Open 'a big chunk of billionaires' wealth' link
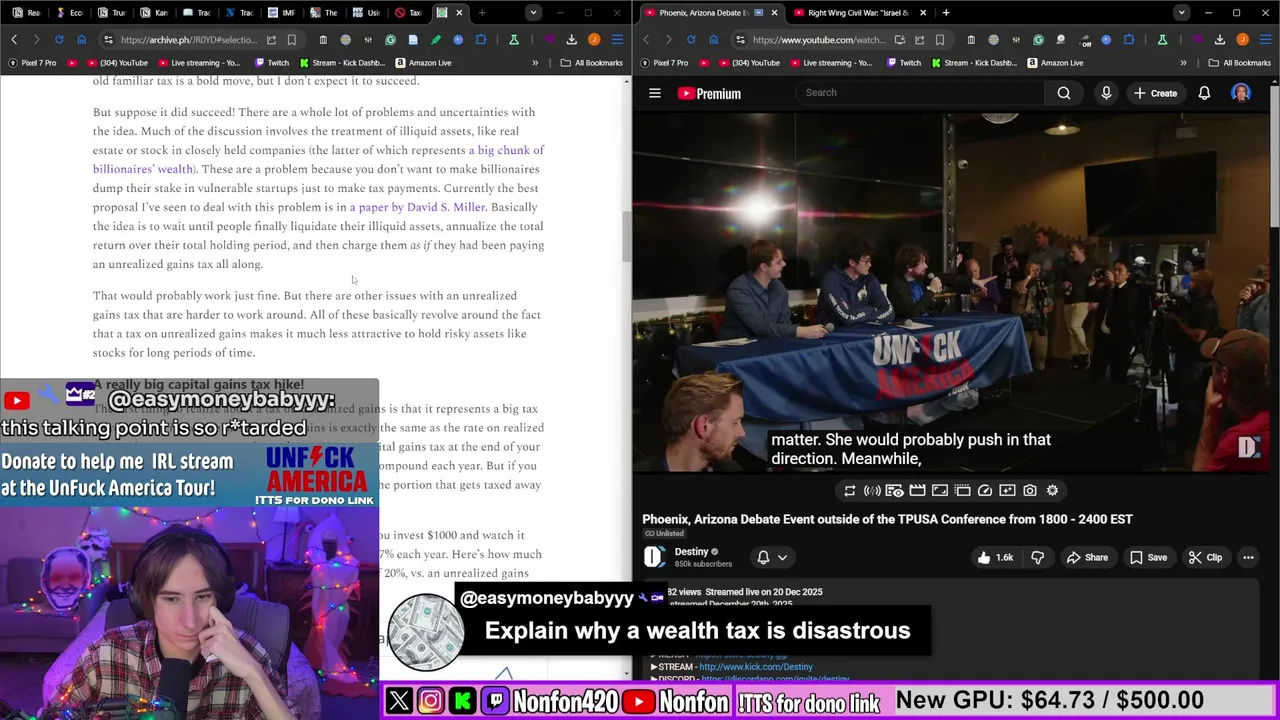Image resolution: width=1280 pixels, height=720 pixels. point(318,159)
